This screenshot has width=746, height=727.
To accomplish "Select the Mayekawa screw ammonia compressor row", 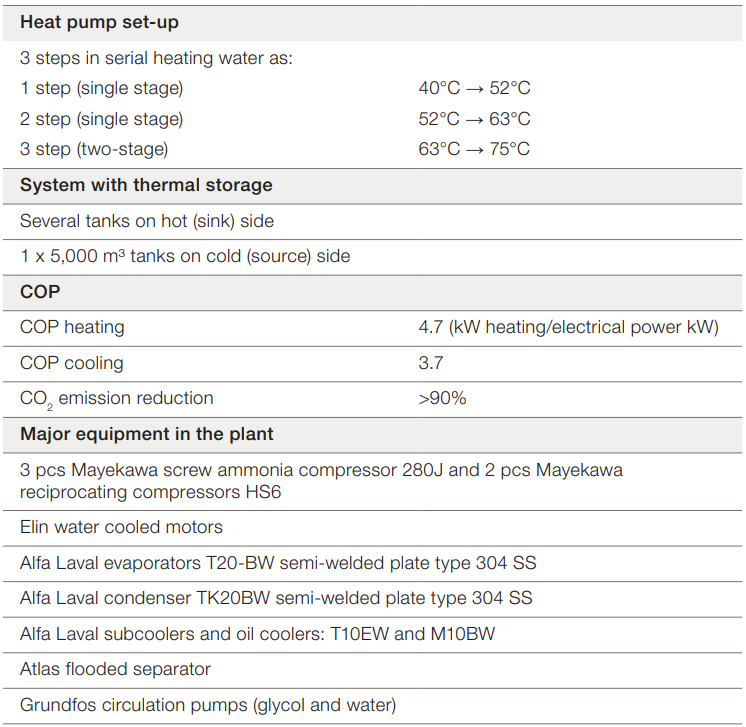I will click(321, 480).
